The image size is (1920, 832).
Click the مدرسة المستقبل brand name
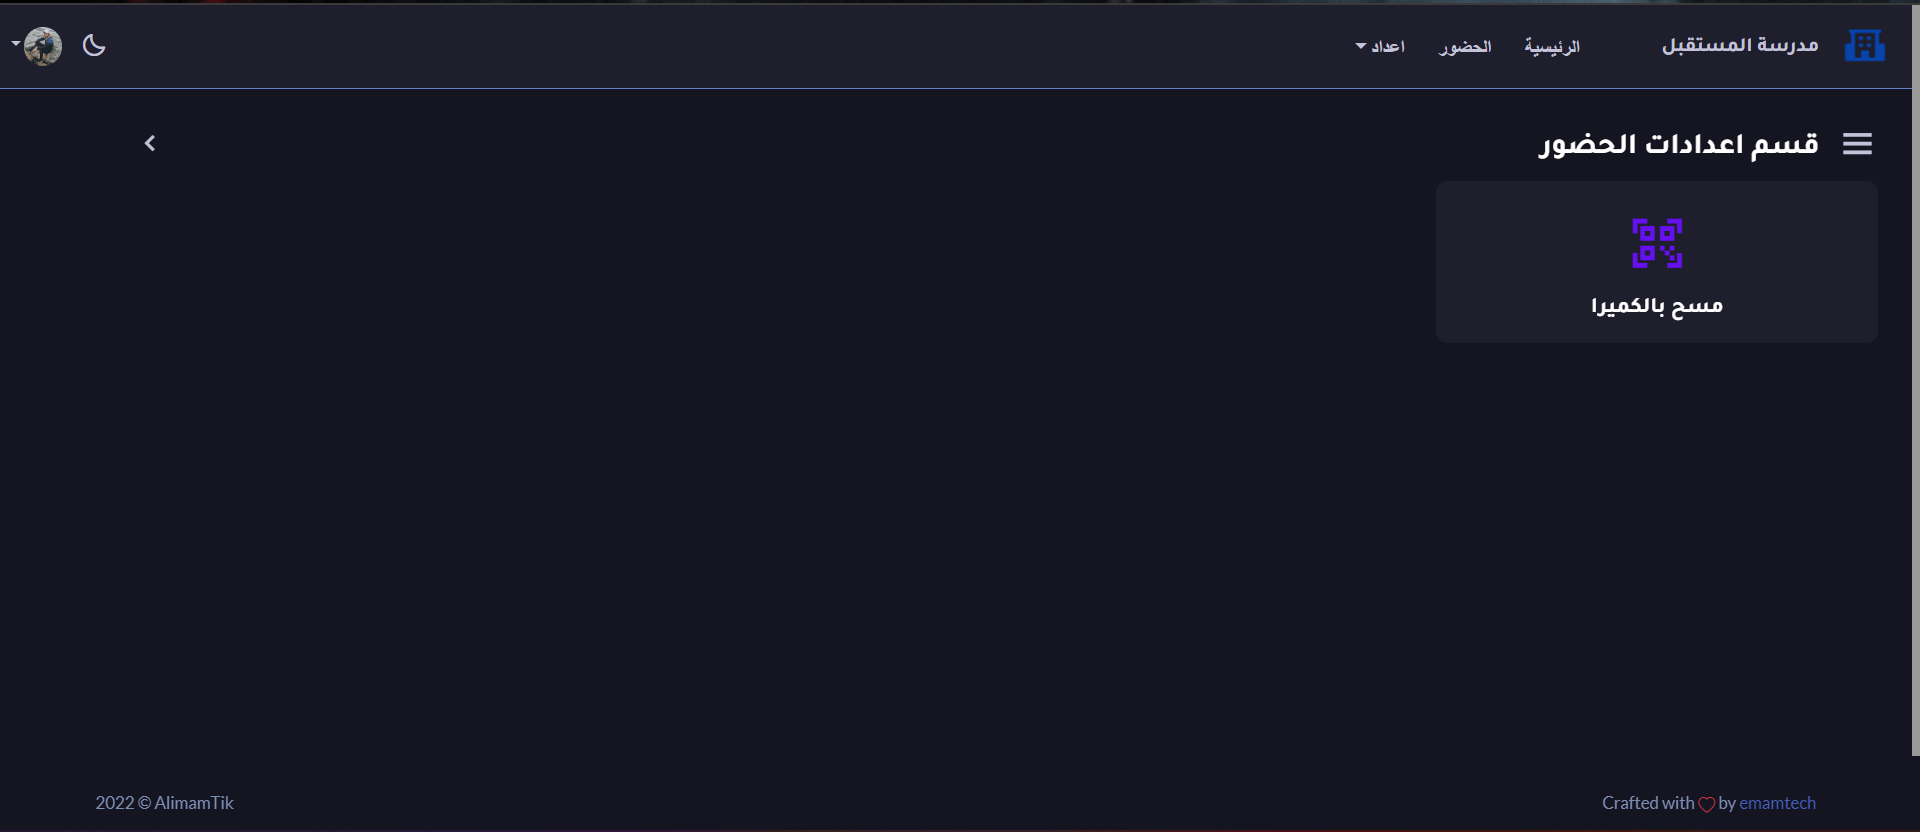(x=1740, y=46)
